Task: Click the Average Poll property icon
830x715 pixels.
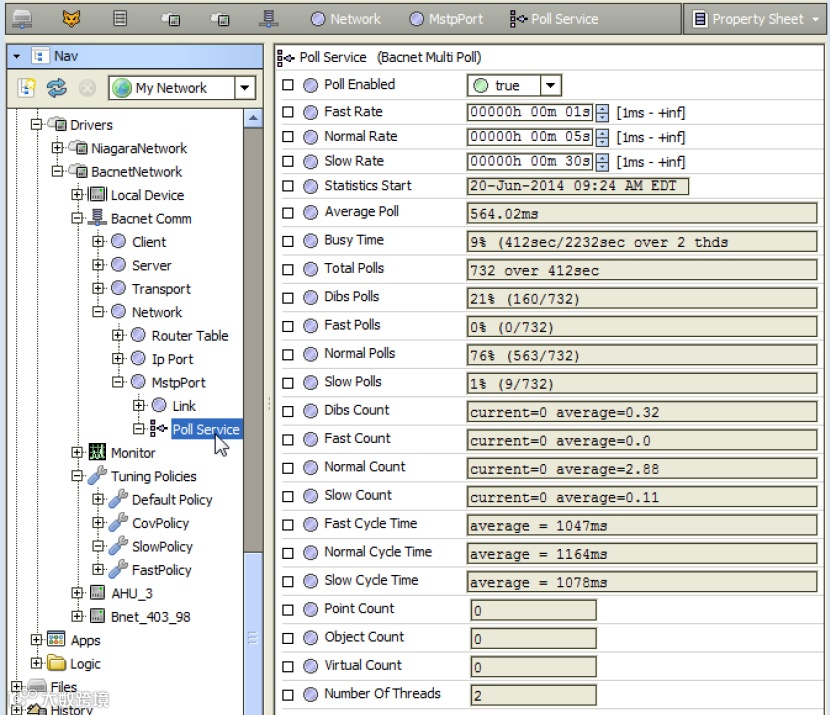Action: point(311,213)
